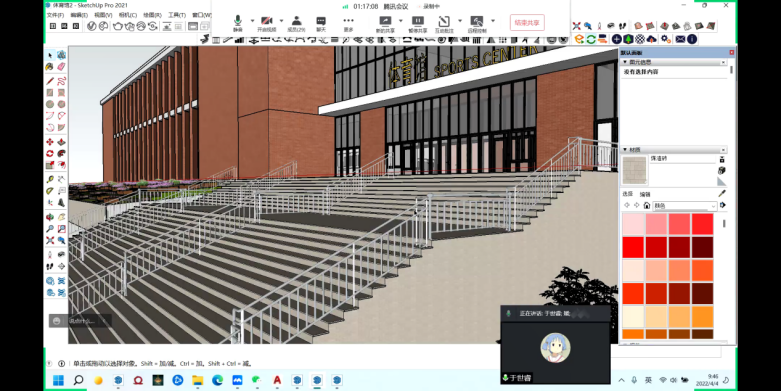Image resolution: width=781 pixels, height=391 pixels.
Task: Turn on video camera in meeting bar
Action: 266,23
